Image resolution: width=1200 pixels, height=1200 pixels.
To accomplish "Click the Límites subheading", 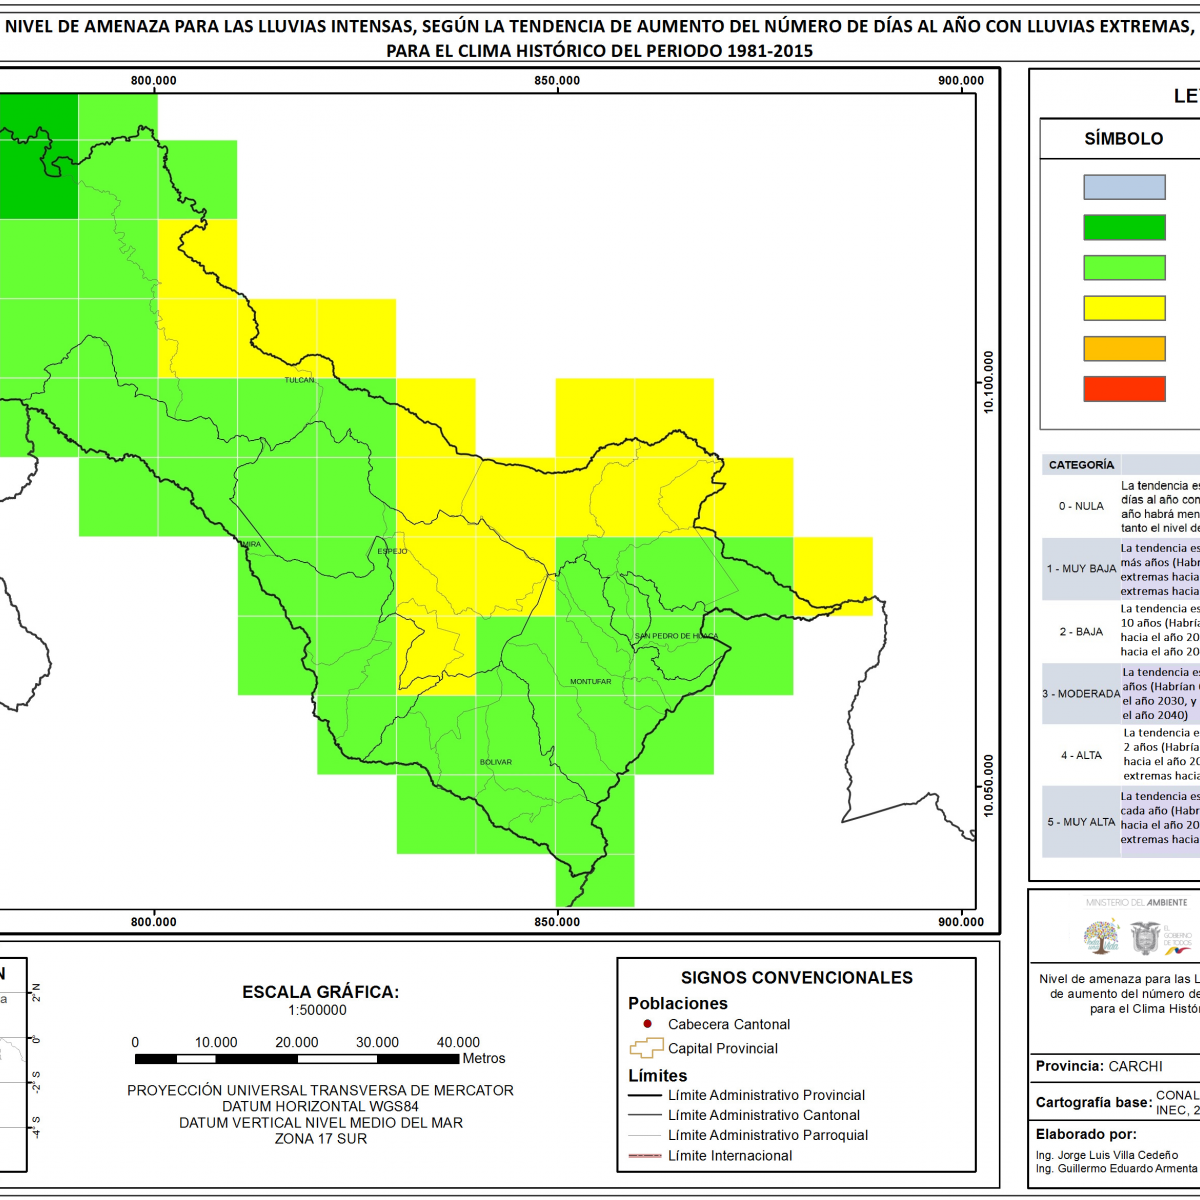I will point(658,1076).
